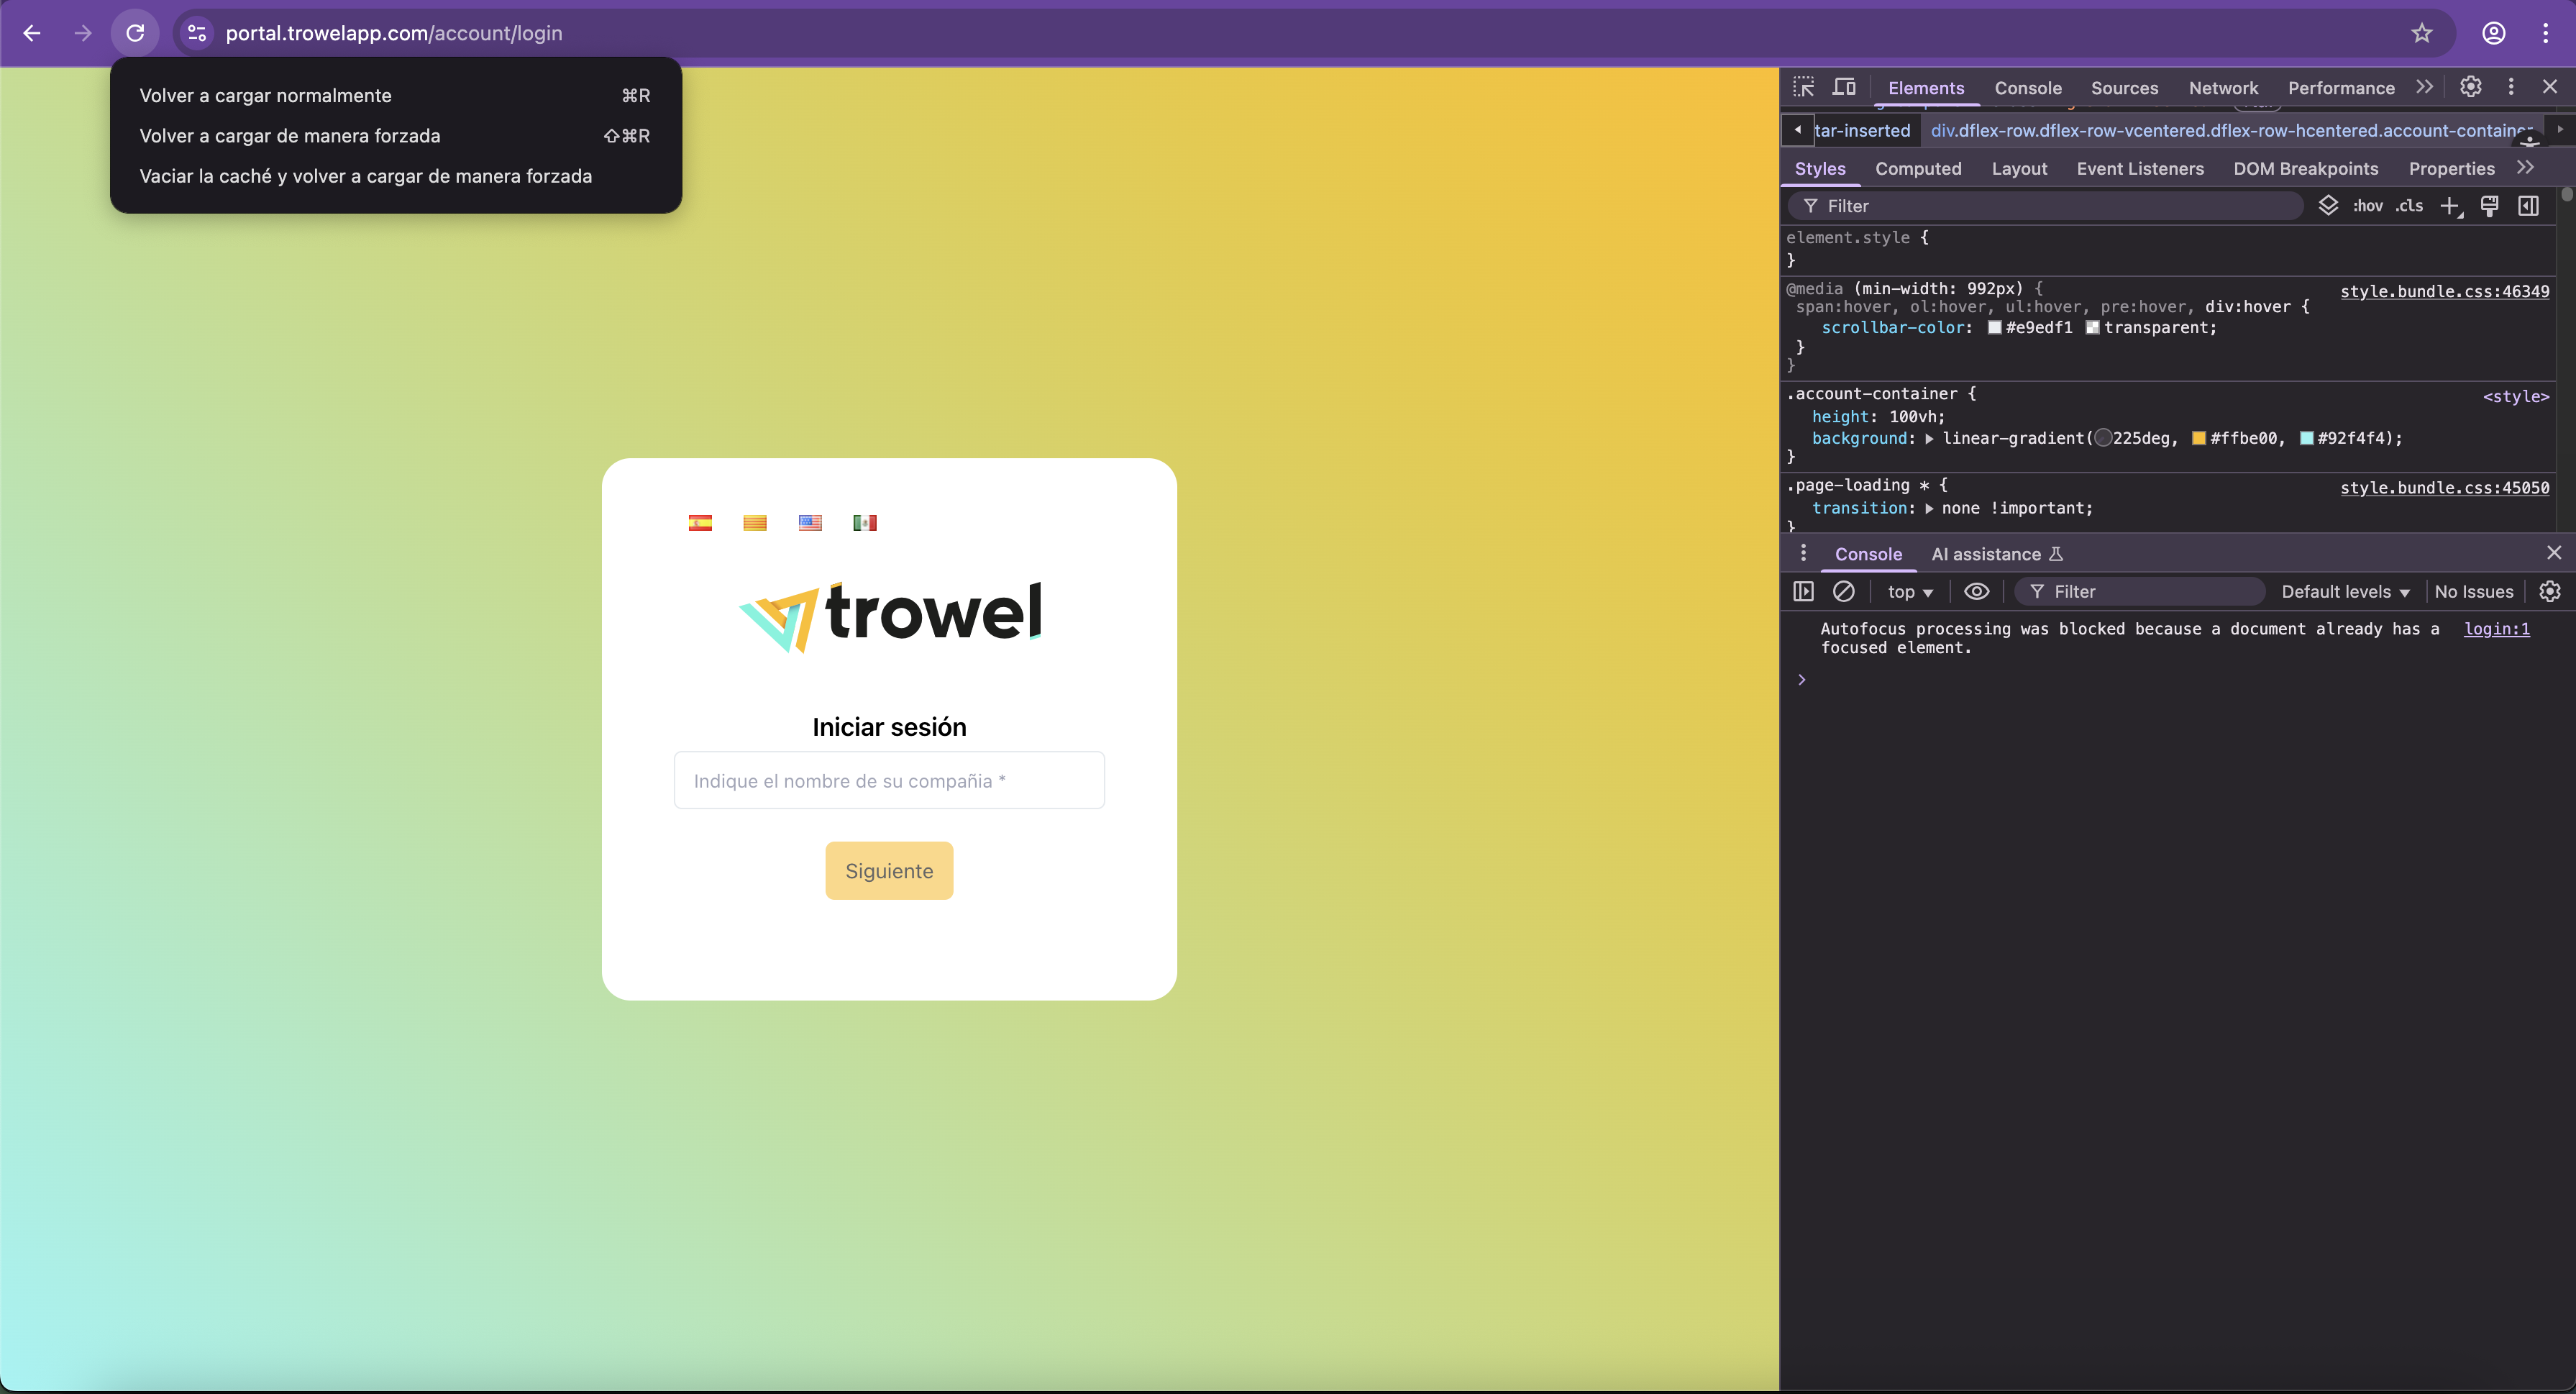Create live expression with the eye icon
The width and height of the screenshot is (2576, 1394).
(1976, 592)
